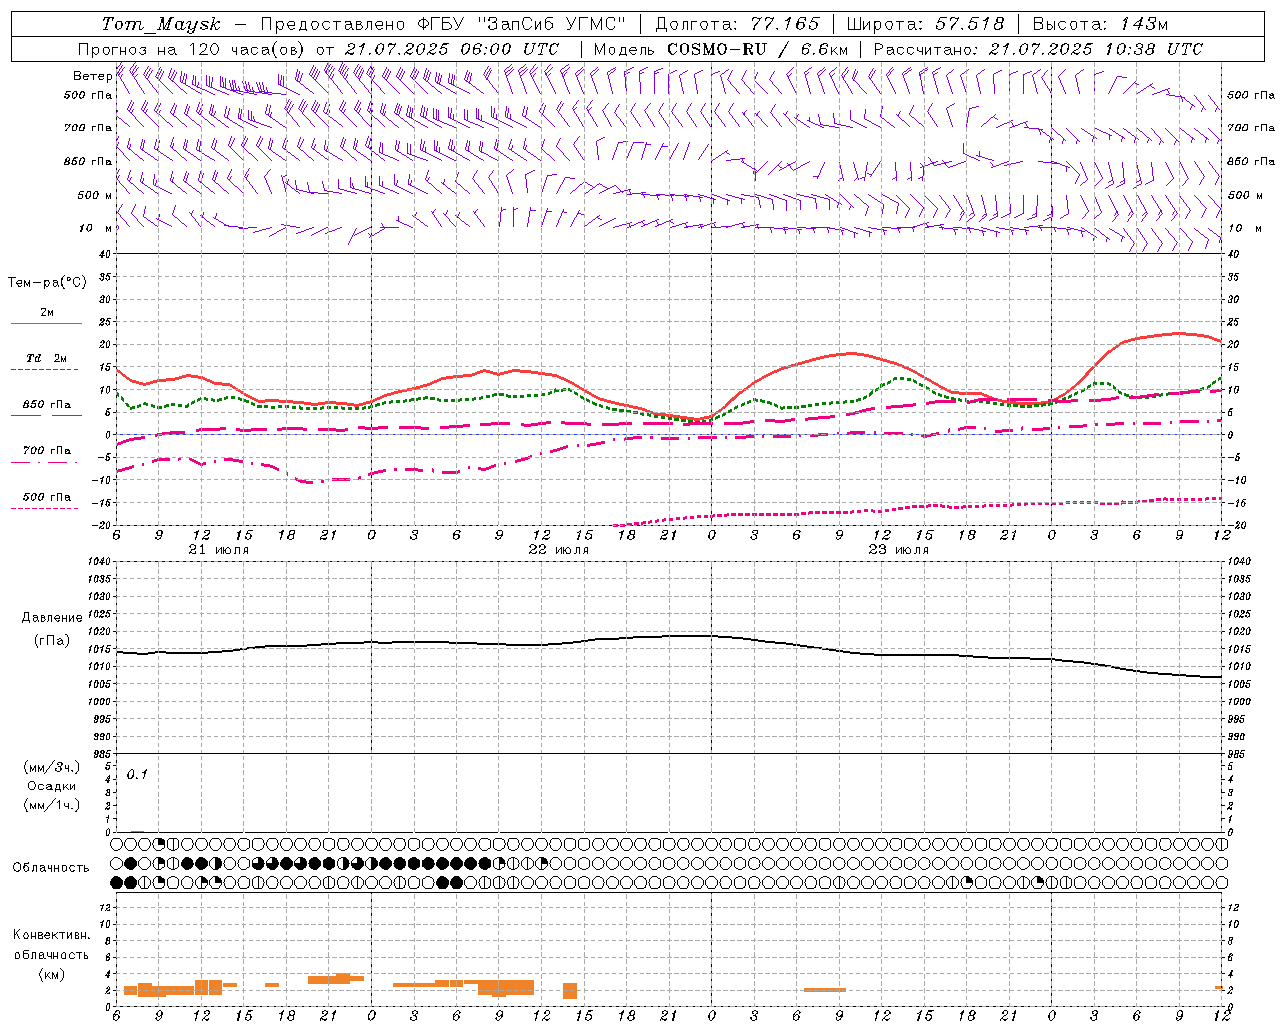The width and height of the screenshot is (1280, 1024).
Task: Click the (мм/3ч.) precipitation unit label
Action: click(52, 767)
